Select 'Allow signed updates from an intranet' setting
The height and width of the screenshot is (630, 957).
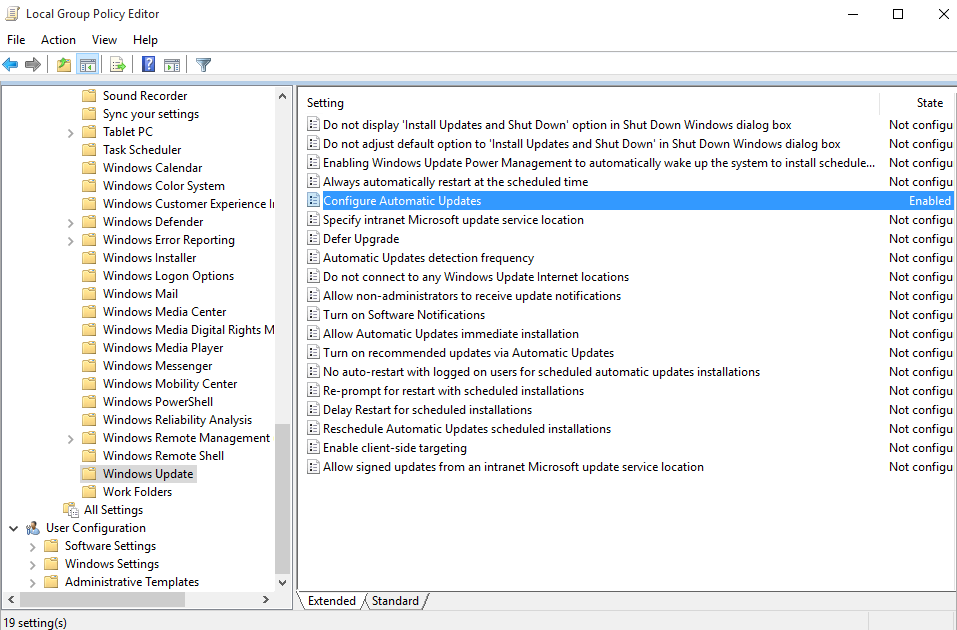click(x=513, y=466)
